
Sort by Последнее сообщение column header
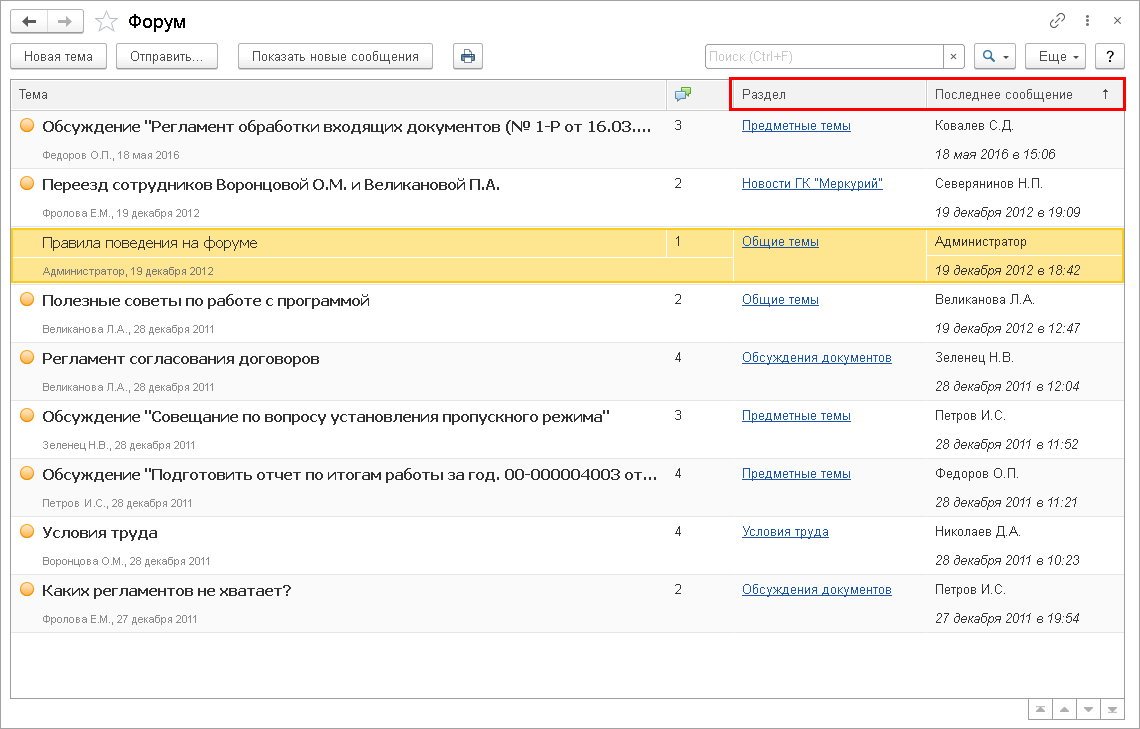1024,94
